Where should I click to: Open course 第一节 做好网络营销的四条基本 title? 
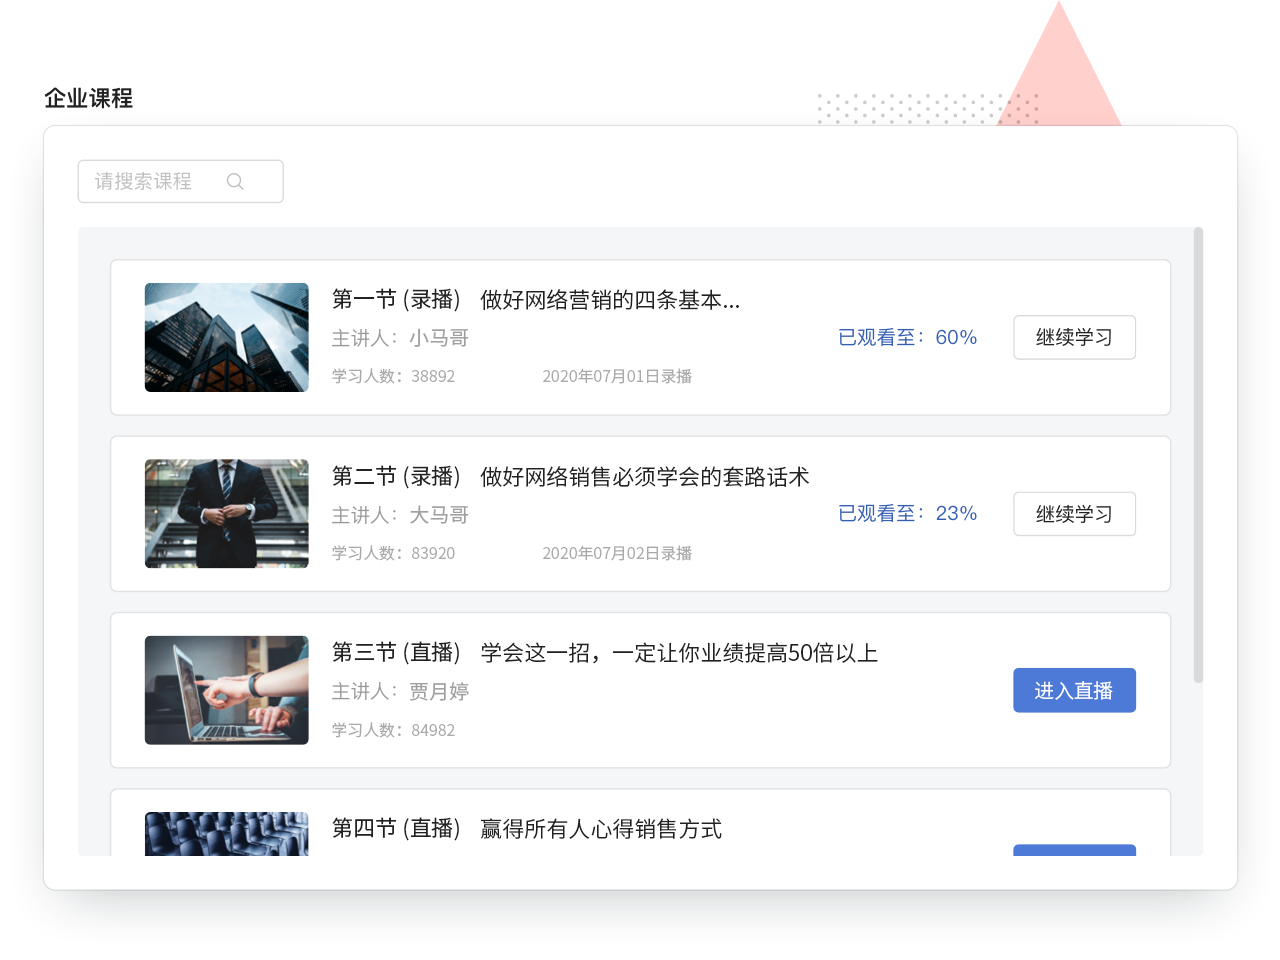tap(536, 299)
